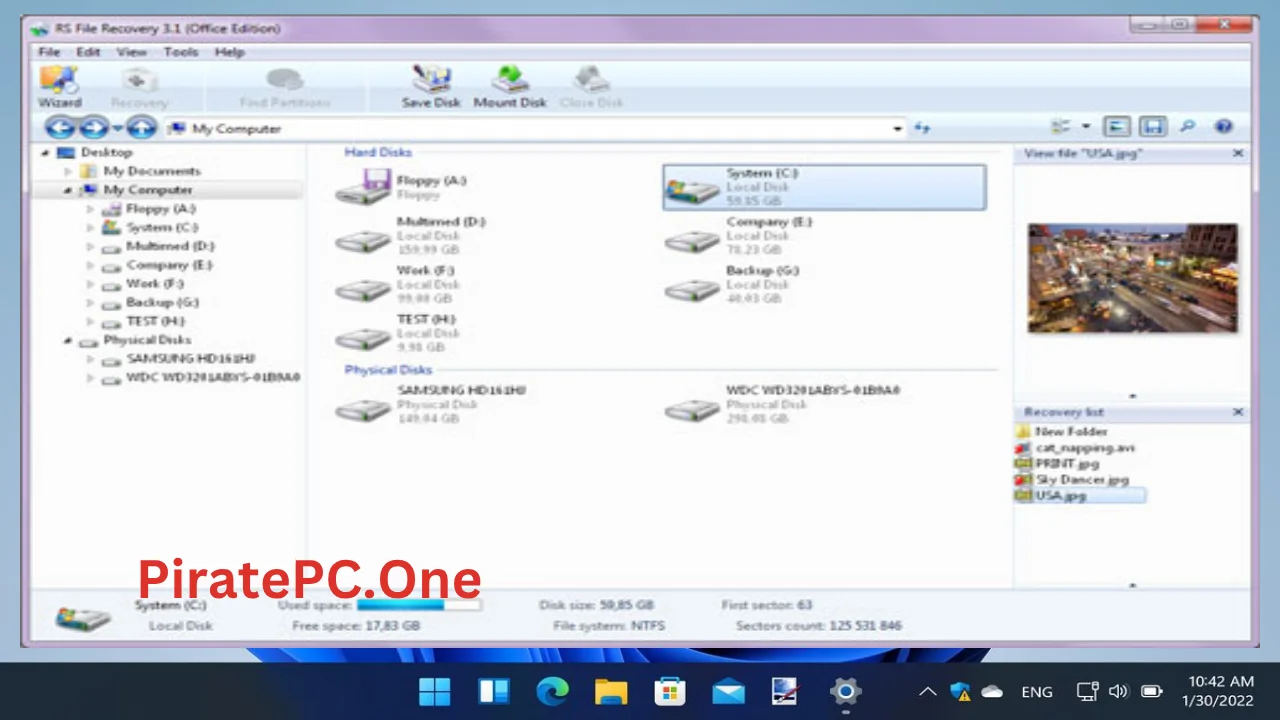The image size is (1280, 720).
Task: Select SAMSUNG HD161HJ in the folder tree
Action: click(x=190, y=359)
